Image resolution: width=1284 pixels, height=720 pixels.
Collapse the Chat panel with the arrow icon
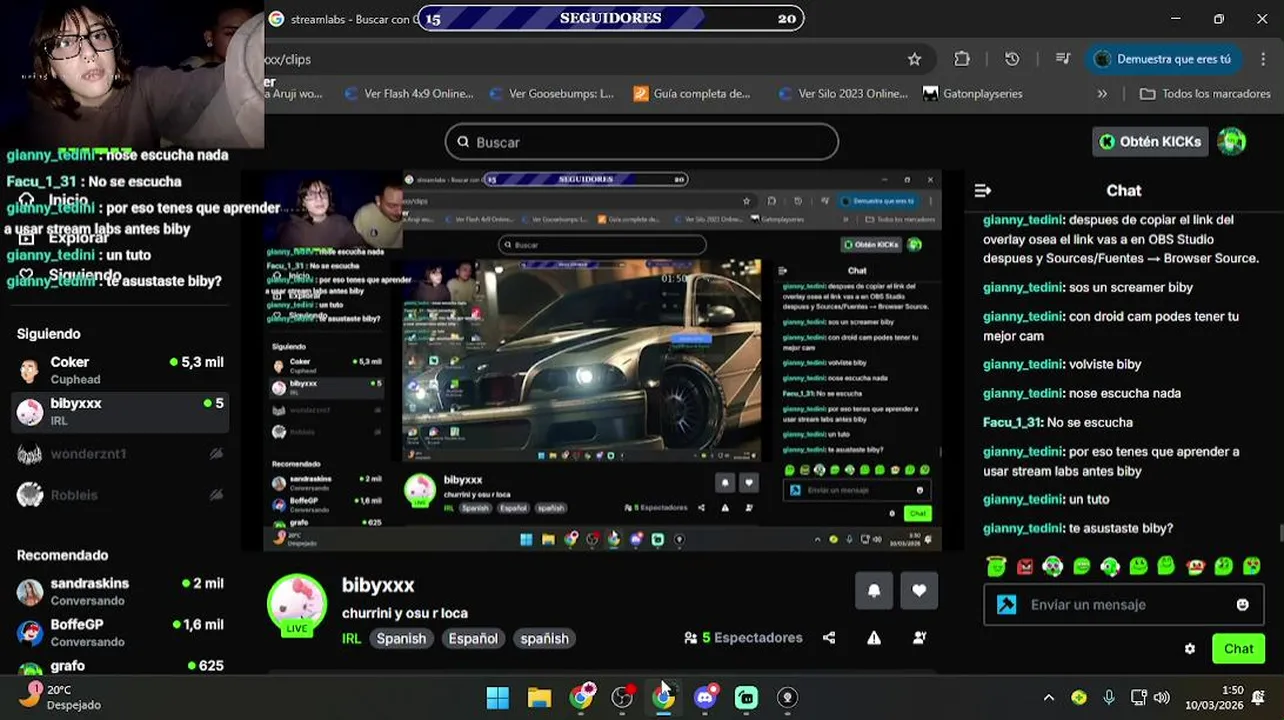[x=983, y=190]
